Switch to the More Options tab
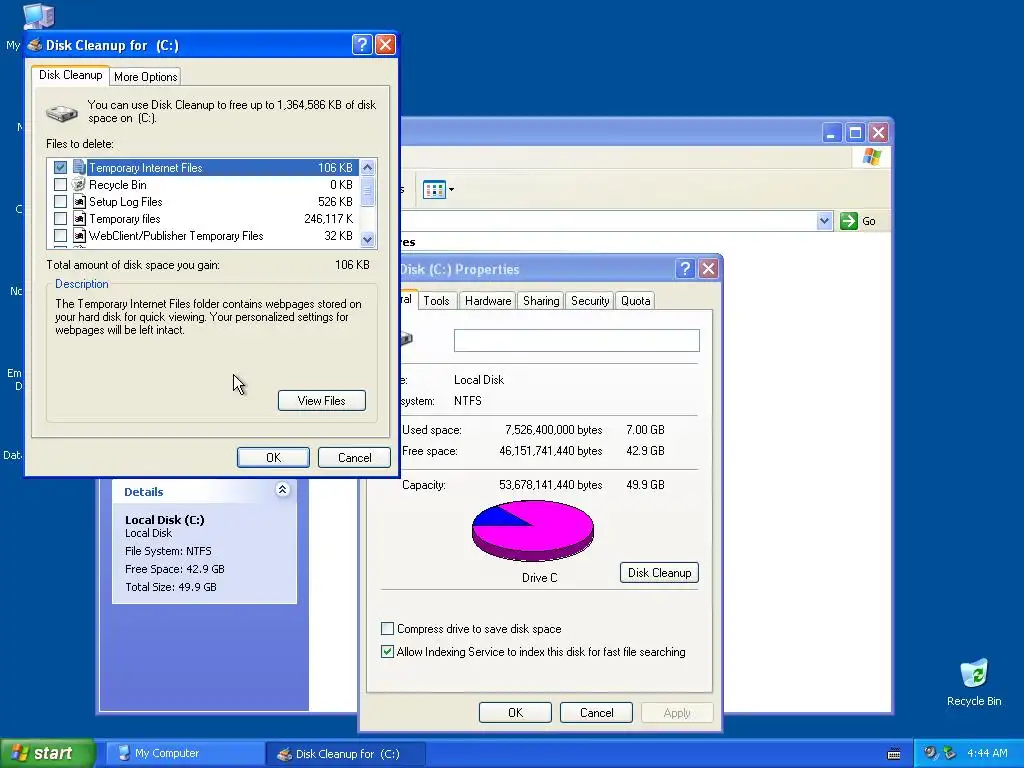 [146, 76]
